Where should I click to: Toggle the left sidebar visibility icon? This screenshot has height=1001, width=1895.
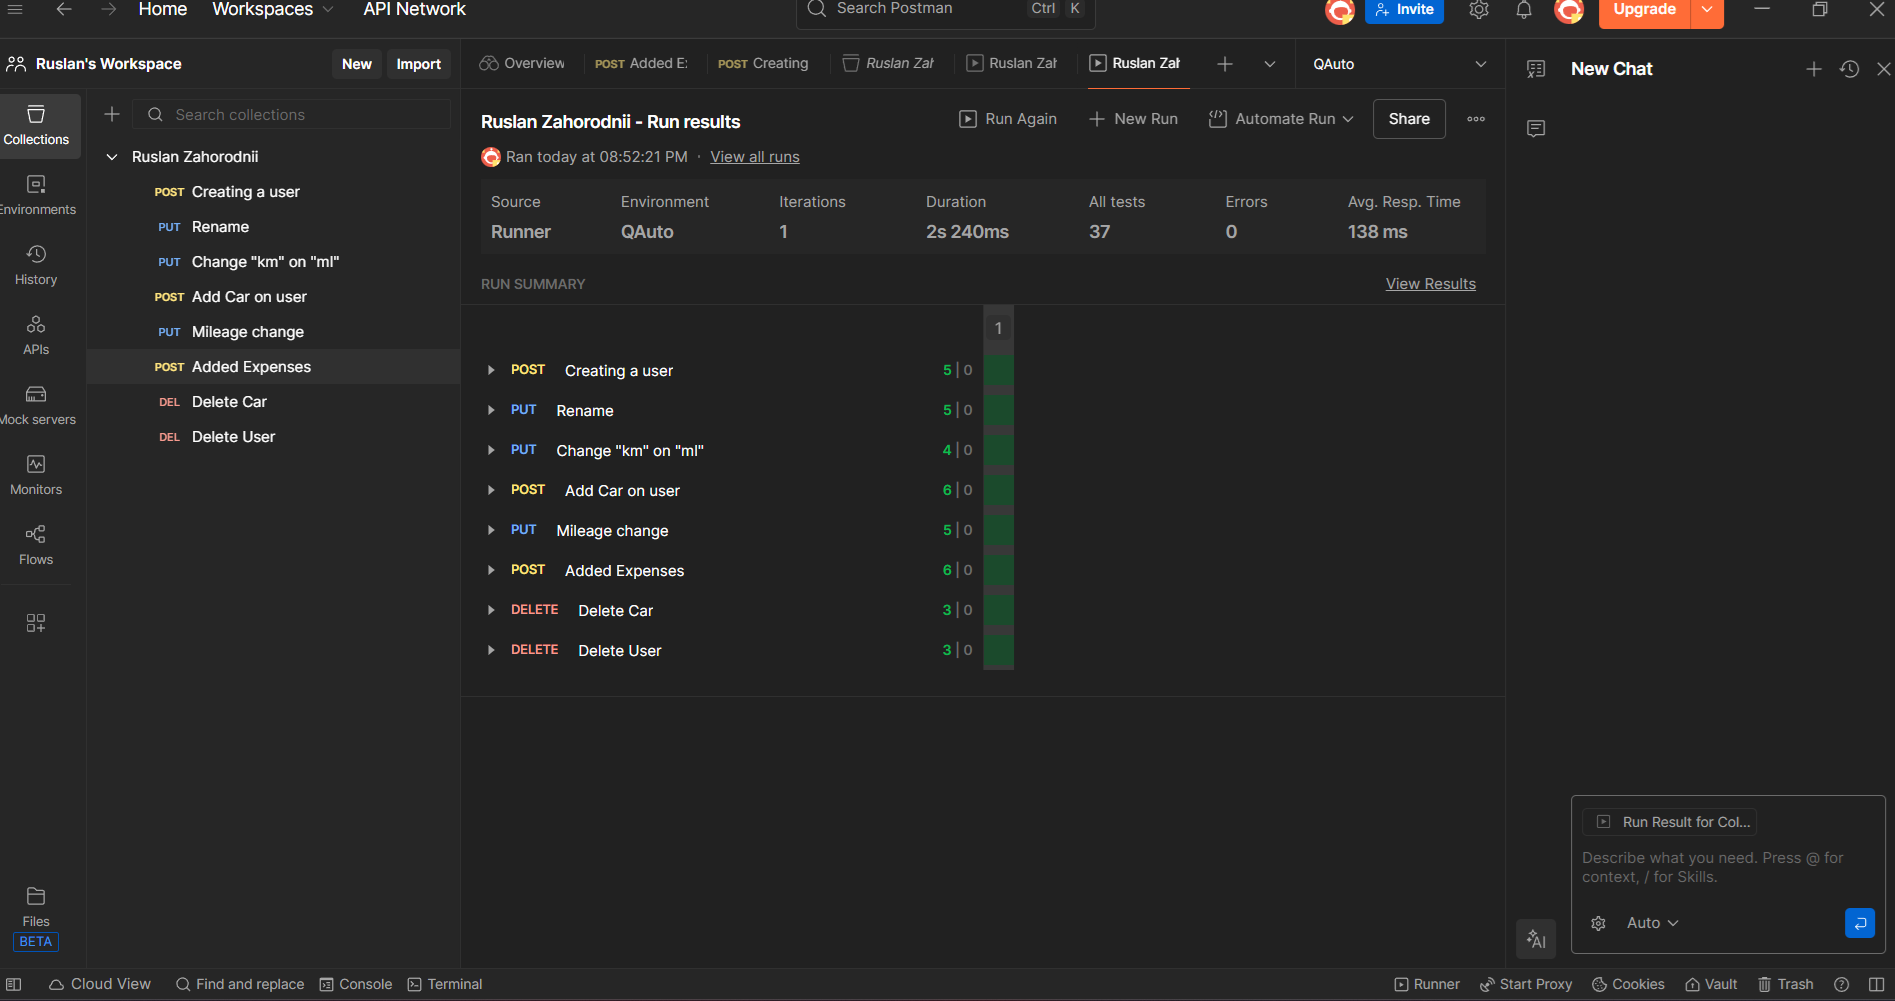point(14,984)
